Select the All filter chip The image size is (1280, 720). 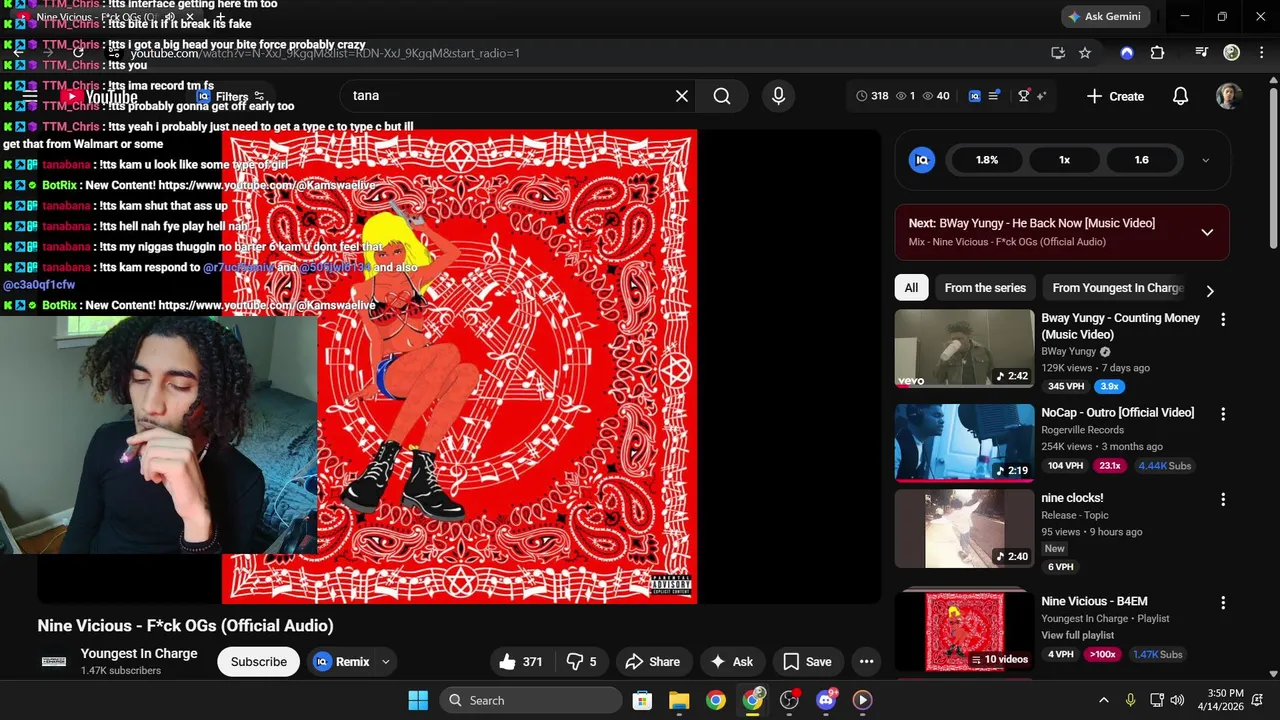(x=911, y=288)
